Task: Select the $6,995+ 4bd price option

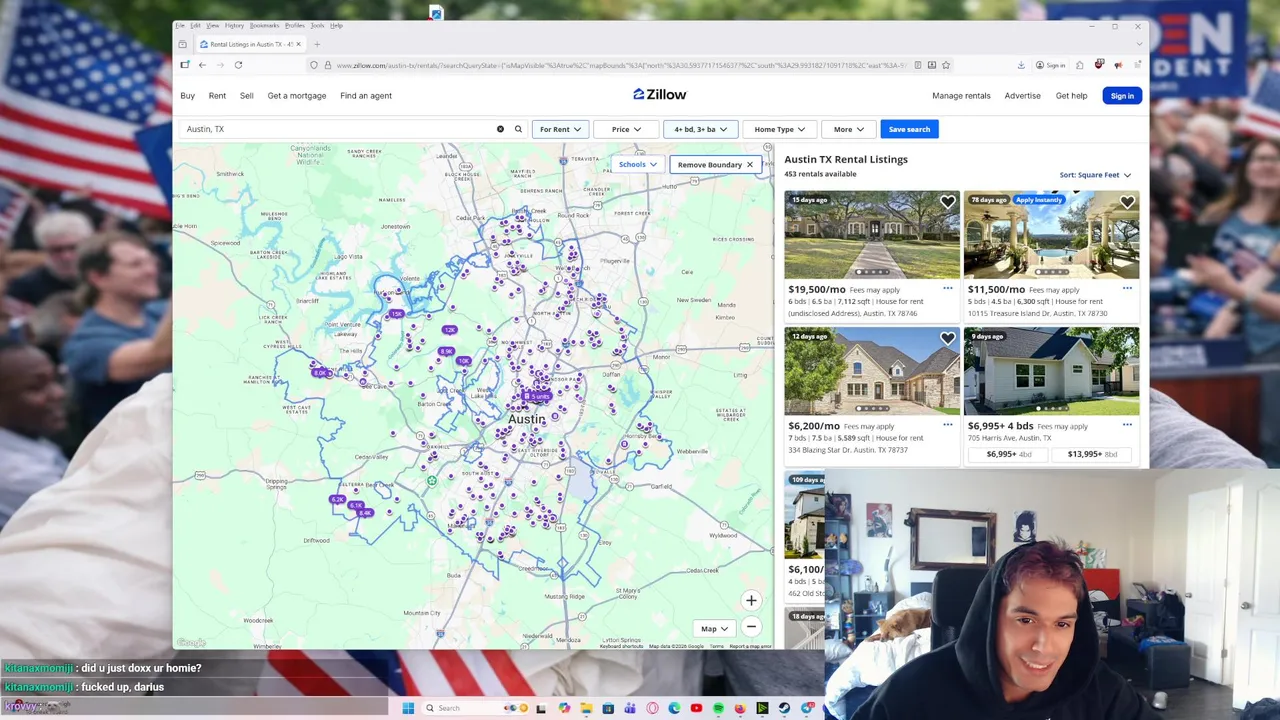Action: [x=1008, y=454]
